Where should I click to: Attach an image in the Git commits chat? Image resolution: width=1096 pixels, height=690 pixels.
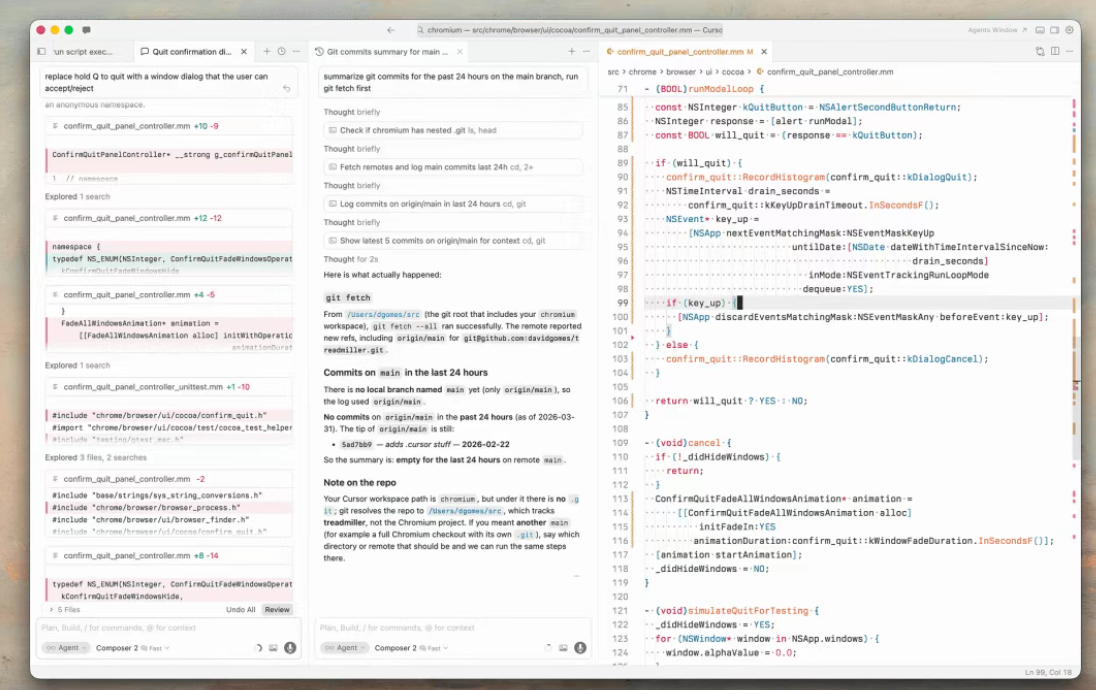[x=563, y=648]
